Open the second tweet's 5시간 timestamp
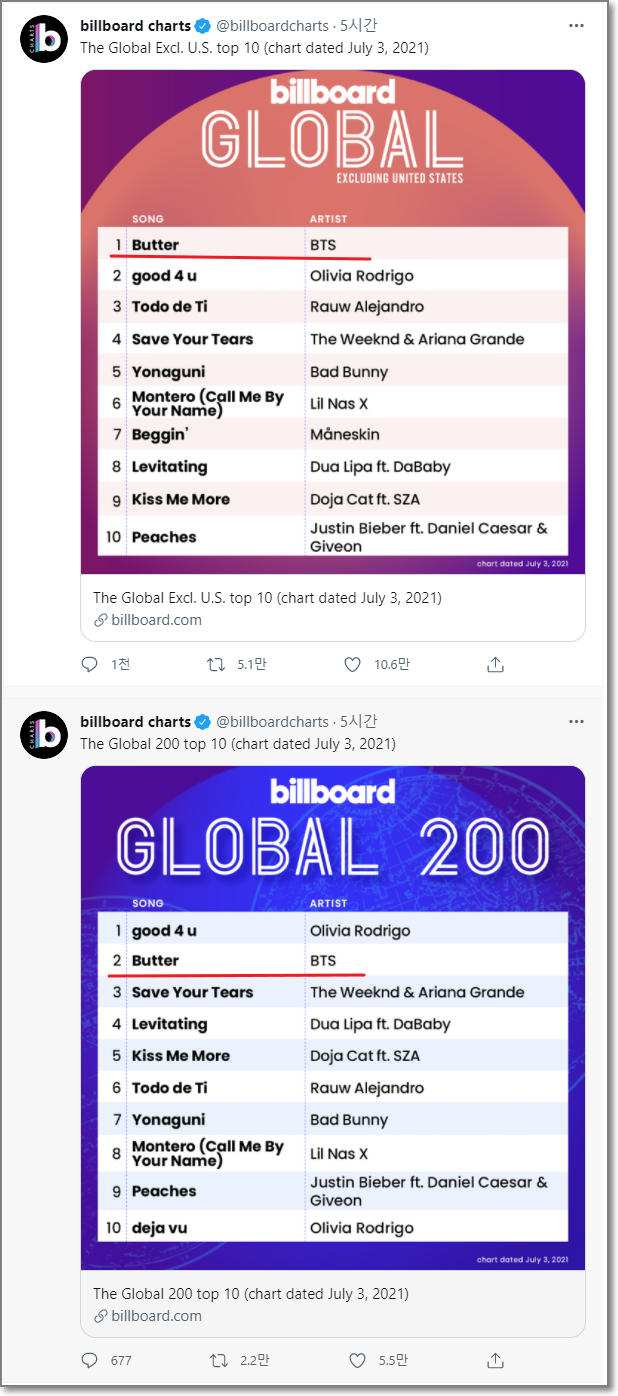The width and height of the screenshot is (618, 1396). coord(358,722)
